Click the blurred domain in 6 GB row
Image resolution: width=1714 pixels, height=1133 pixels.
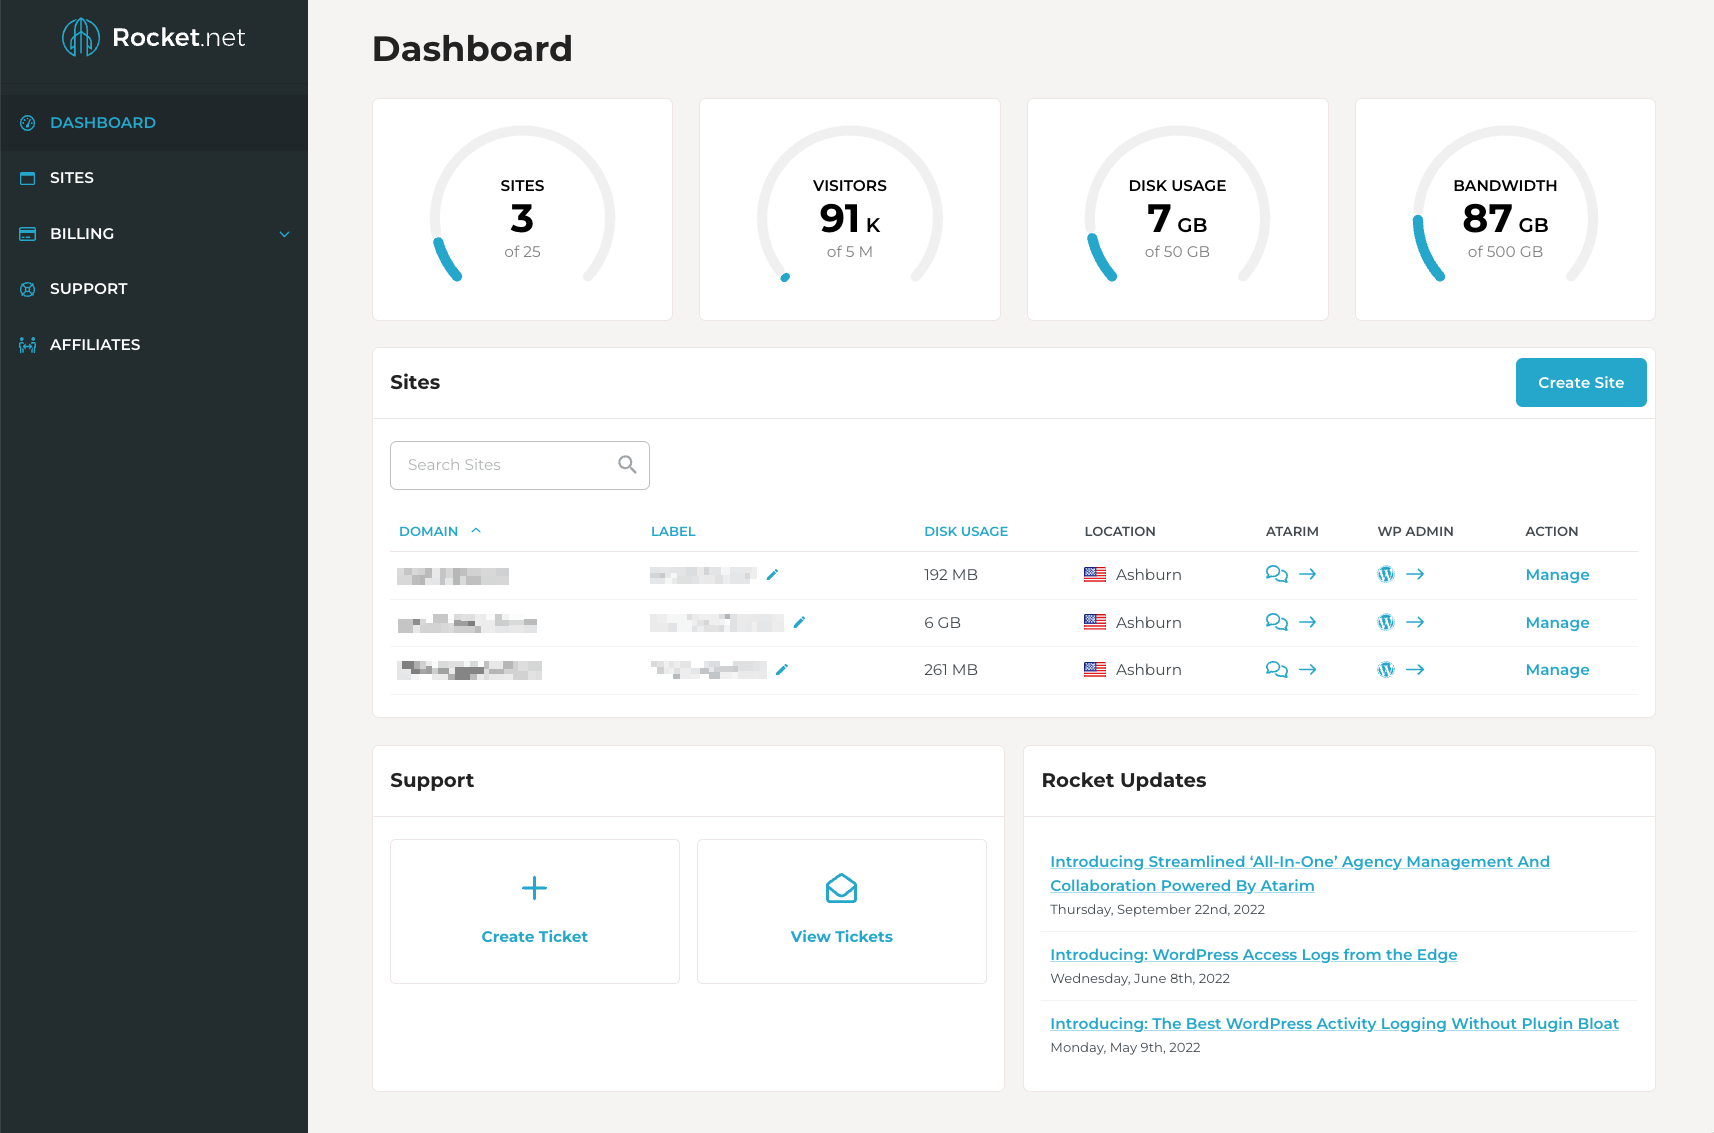467,624
